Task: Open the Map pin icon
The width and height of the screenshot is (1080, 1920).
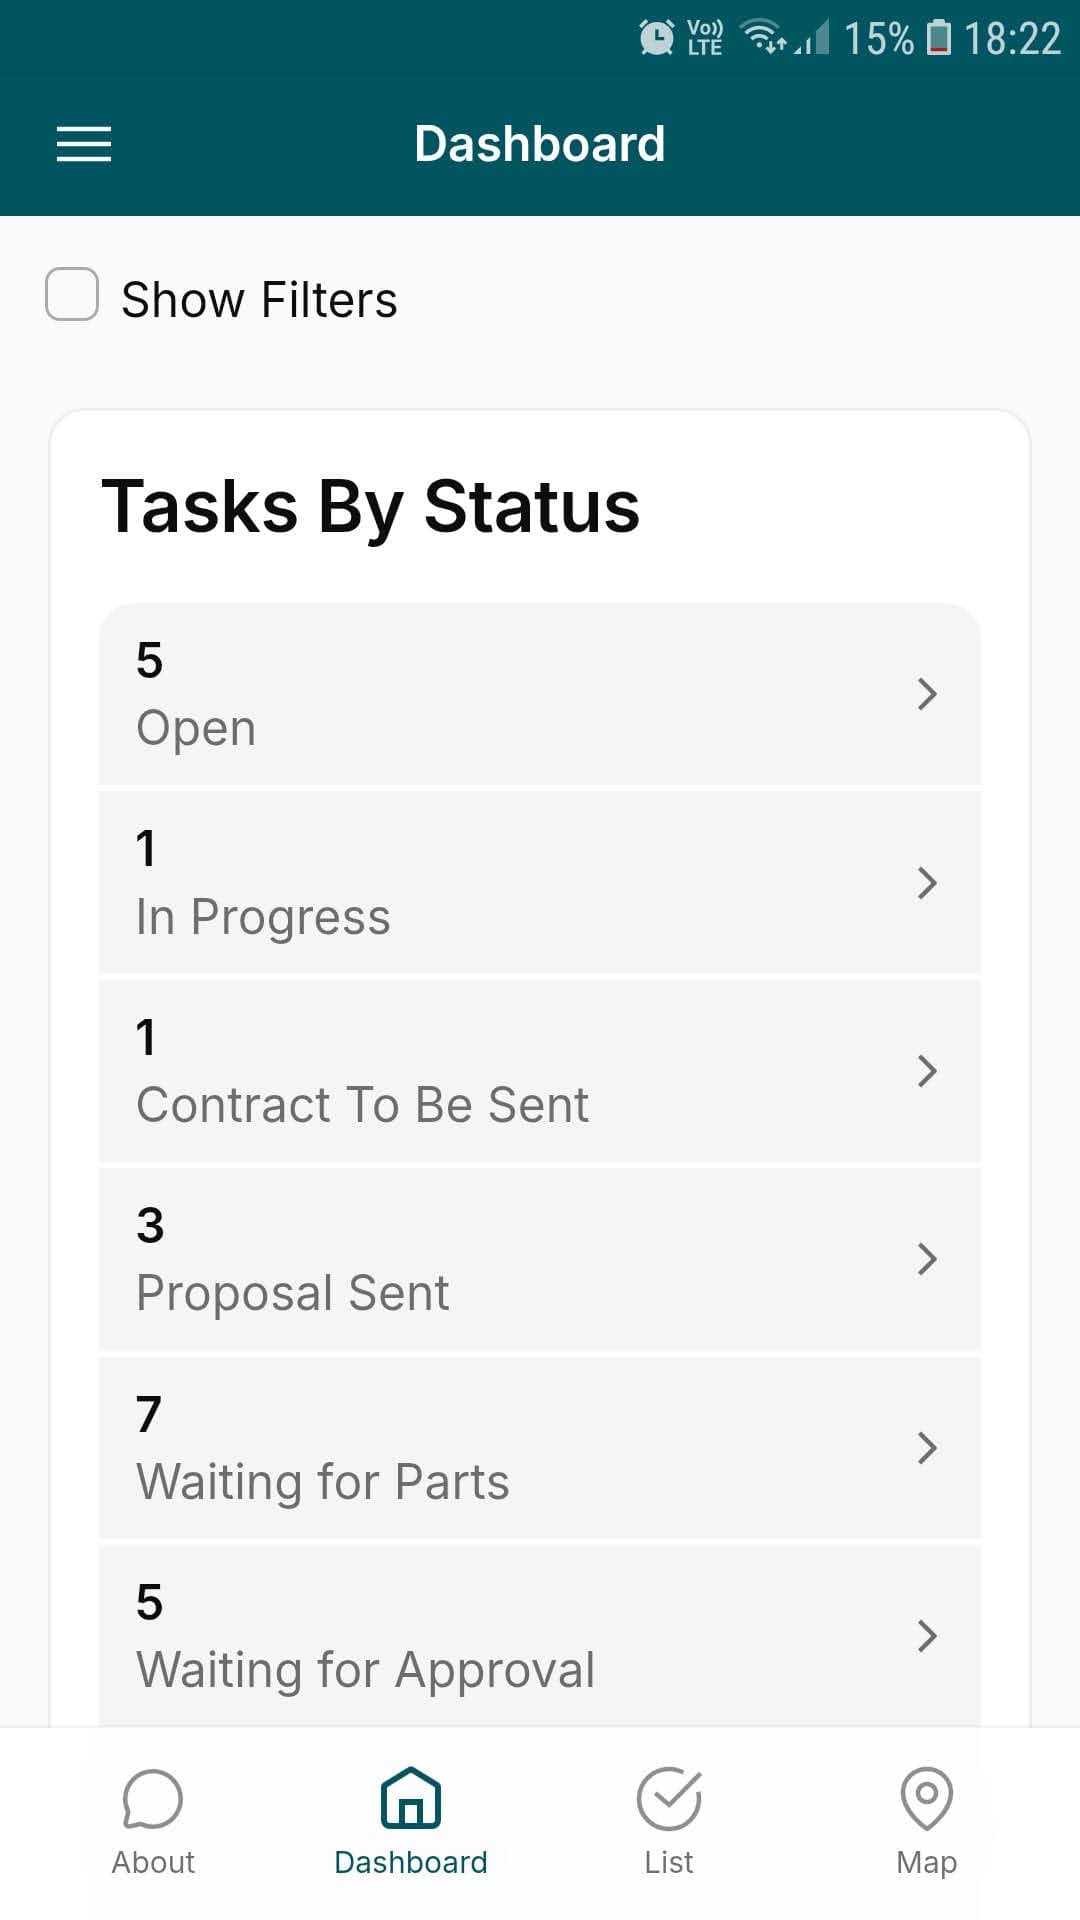Action: click(926, 1797)
